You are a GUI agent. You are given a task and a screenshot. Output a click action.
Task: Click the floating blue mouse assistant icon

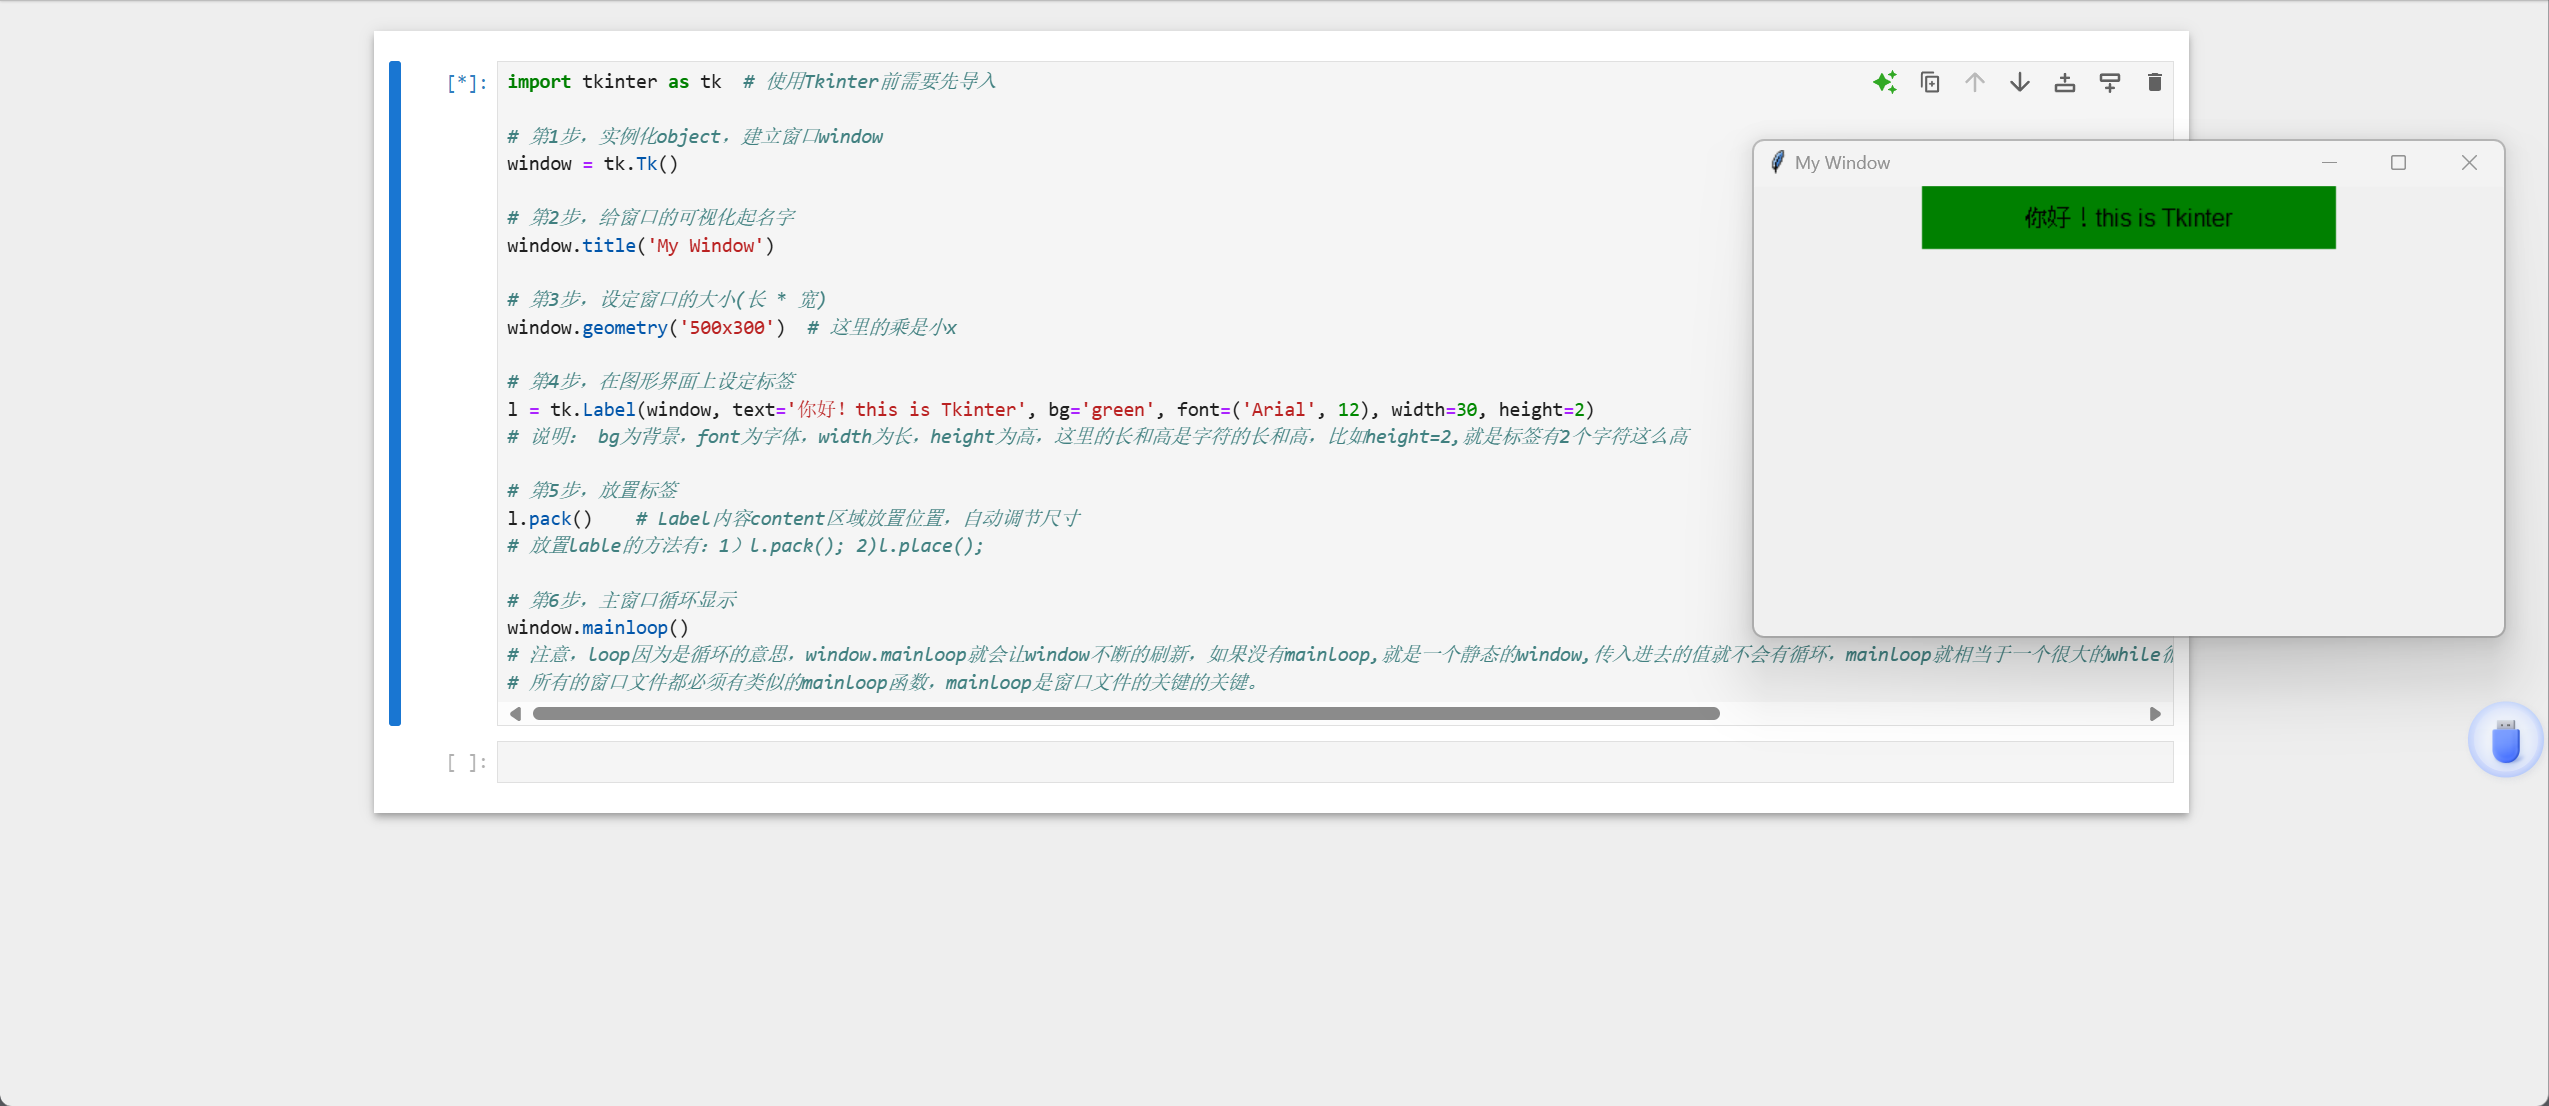tap(2506, 741)
